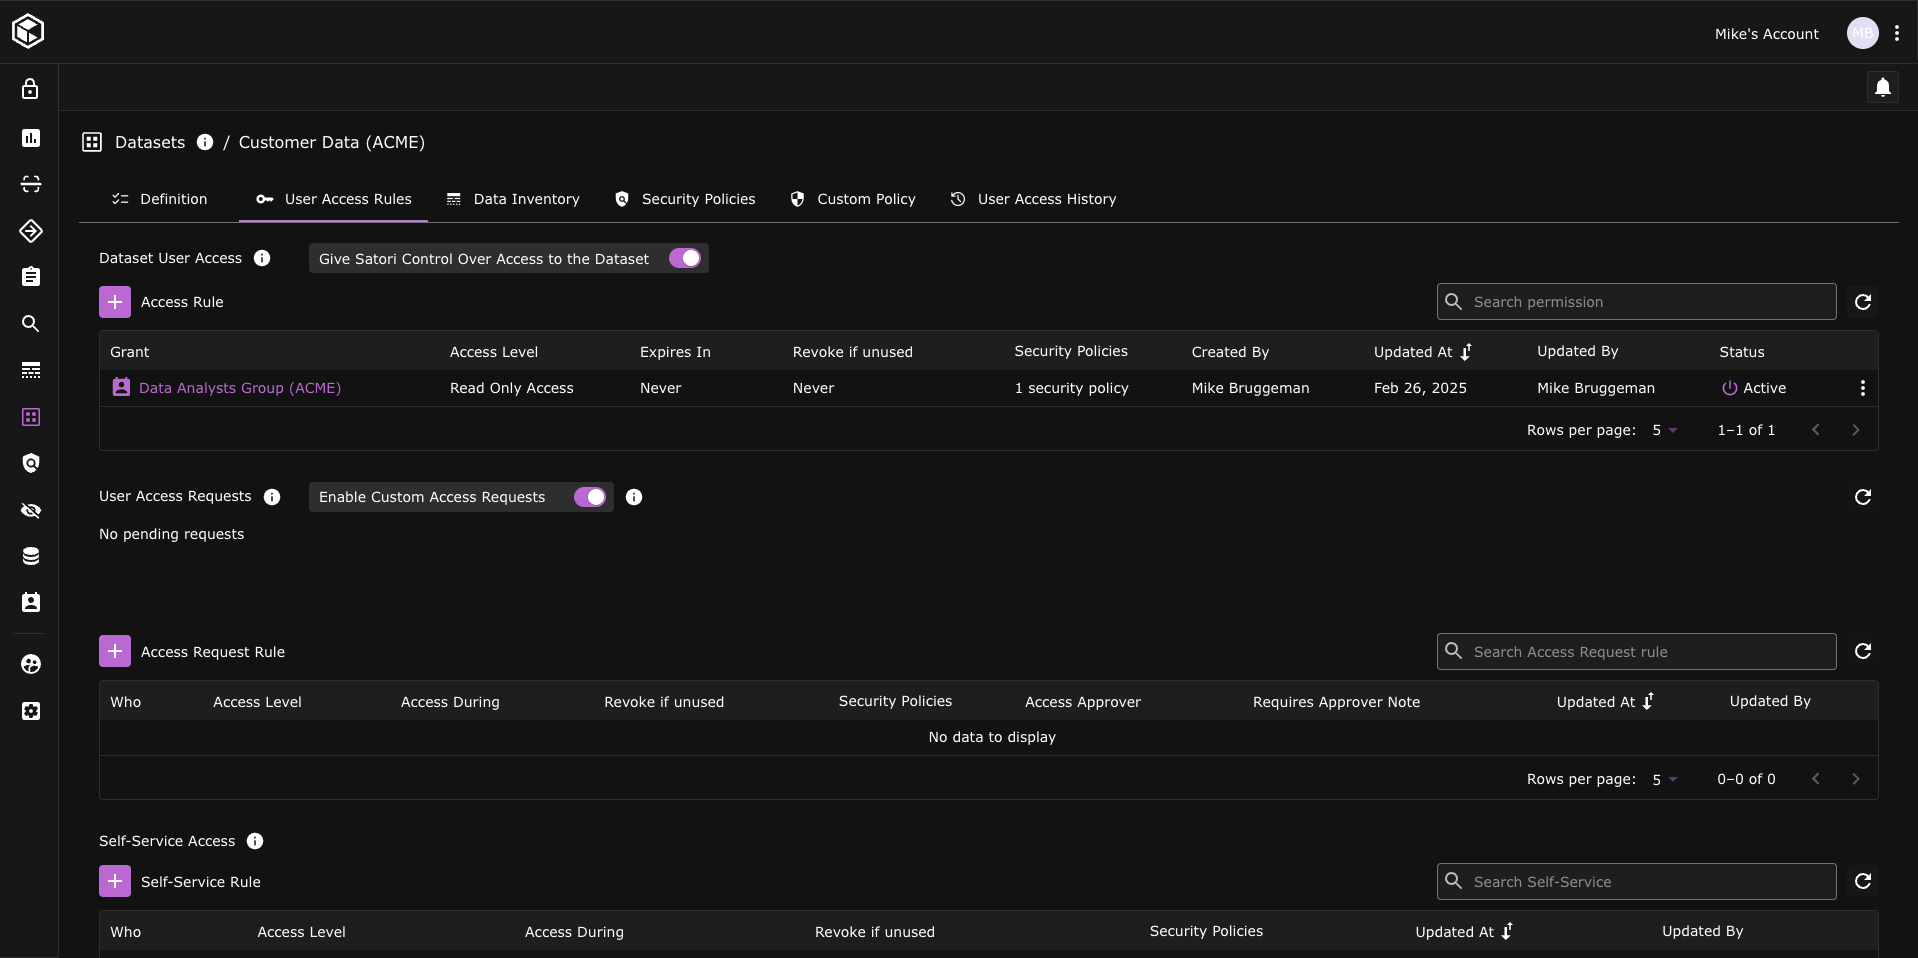Disable Enable Custom Access Requests switch
This screenshot has height=958, width=1918.
590,497
